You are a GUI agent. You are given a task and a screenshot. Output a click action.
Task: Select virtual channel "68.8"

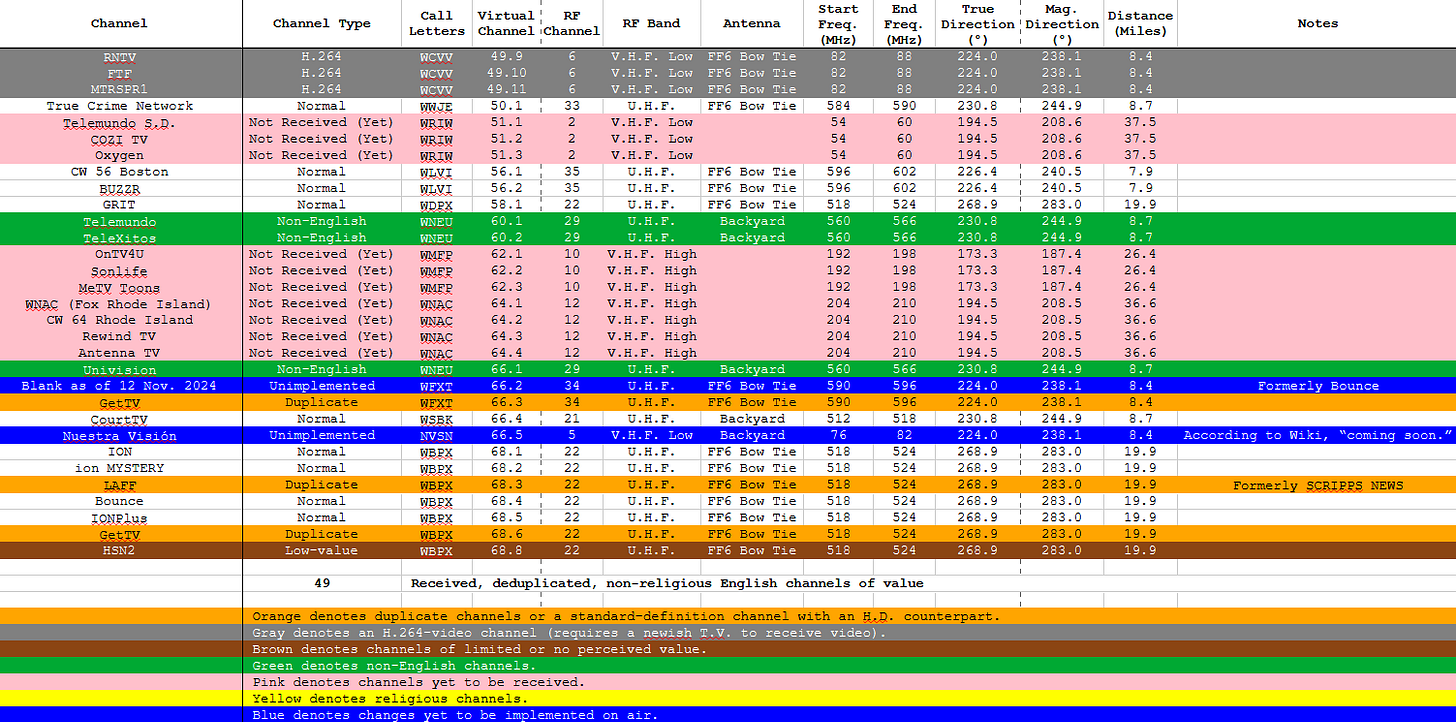[x=506, y=551]
